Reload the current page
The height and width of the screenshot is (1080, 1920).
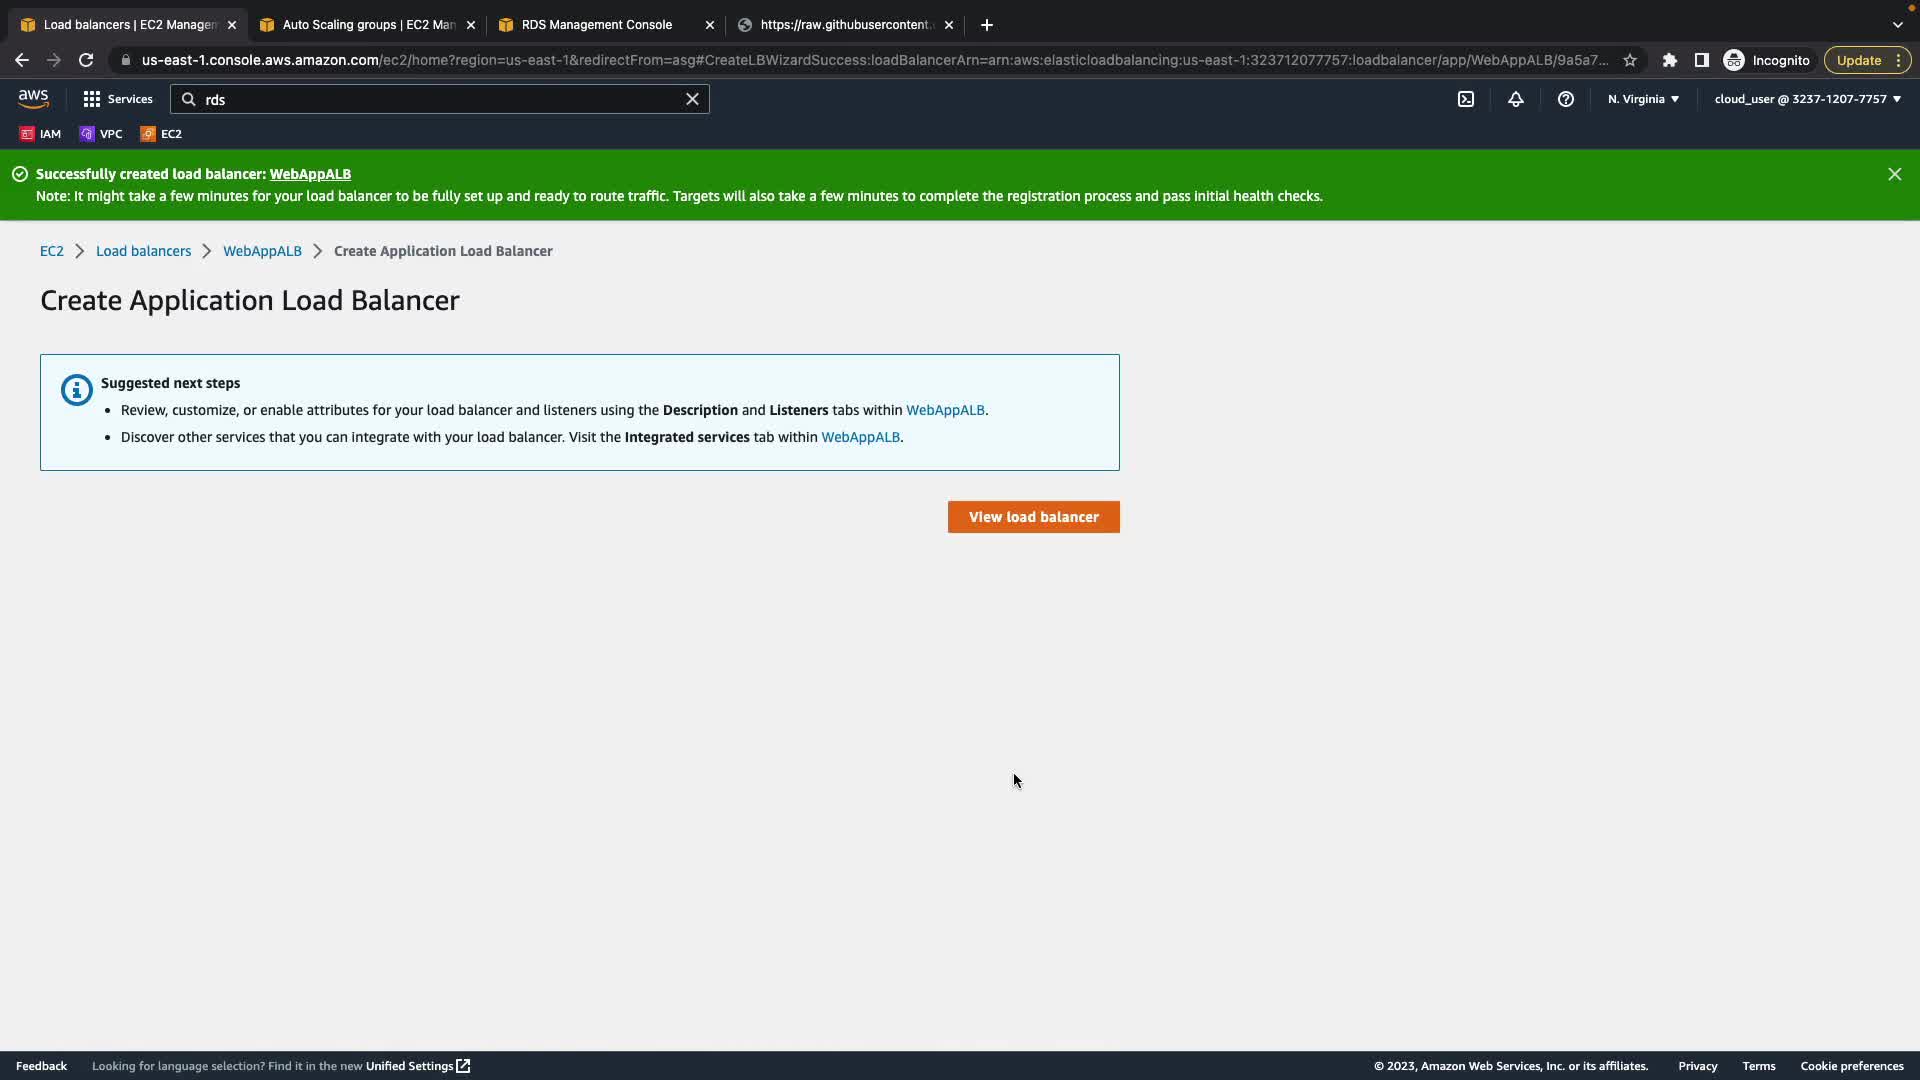pyautogui.click(x=86, y=60)
